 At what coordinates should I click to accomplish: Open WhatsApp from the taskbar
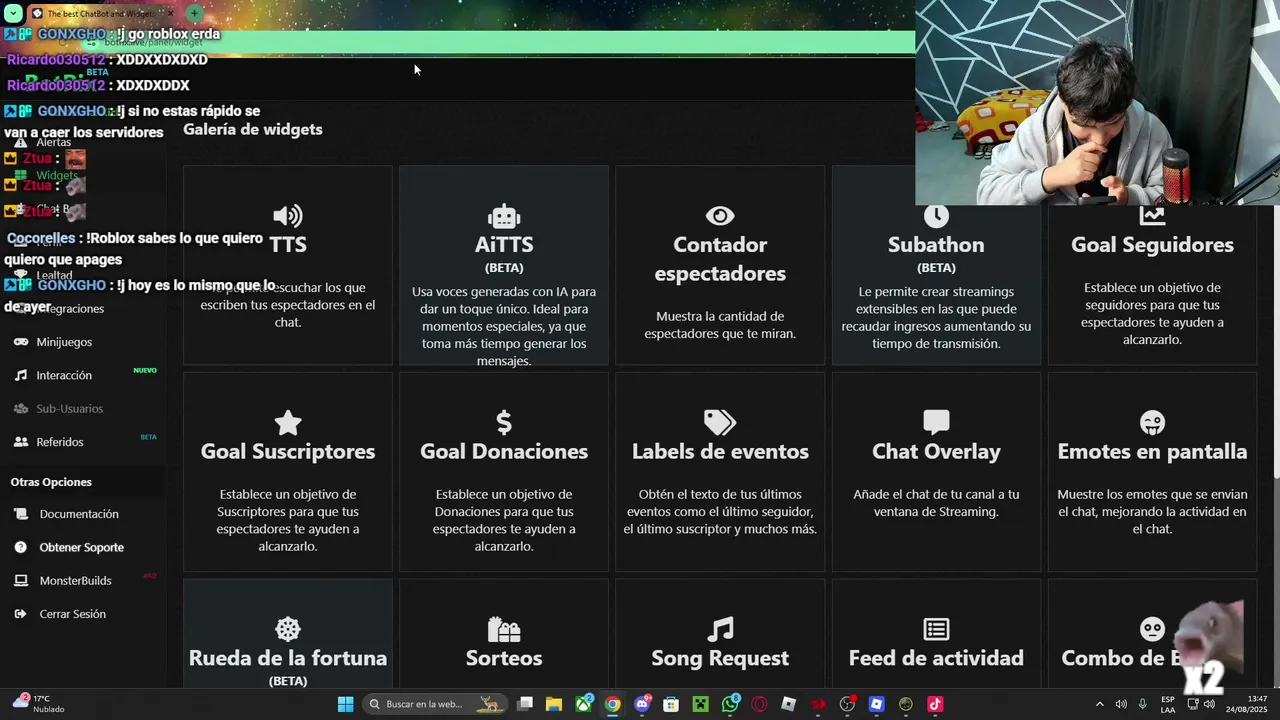pyautogui.click(x=730, y=704)
